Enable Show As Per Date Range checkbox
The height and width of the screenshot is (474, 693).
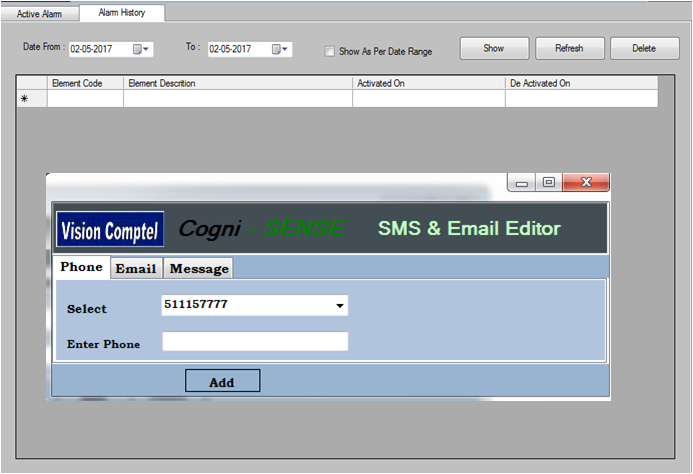(330, 51)
